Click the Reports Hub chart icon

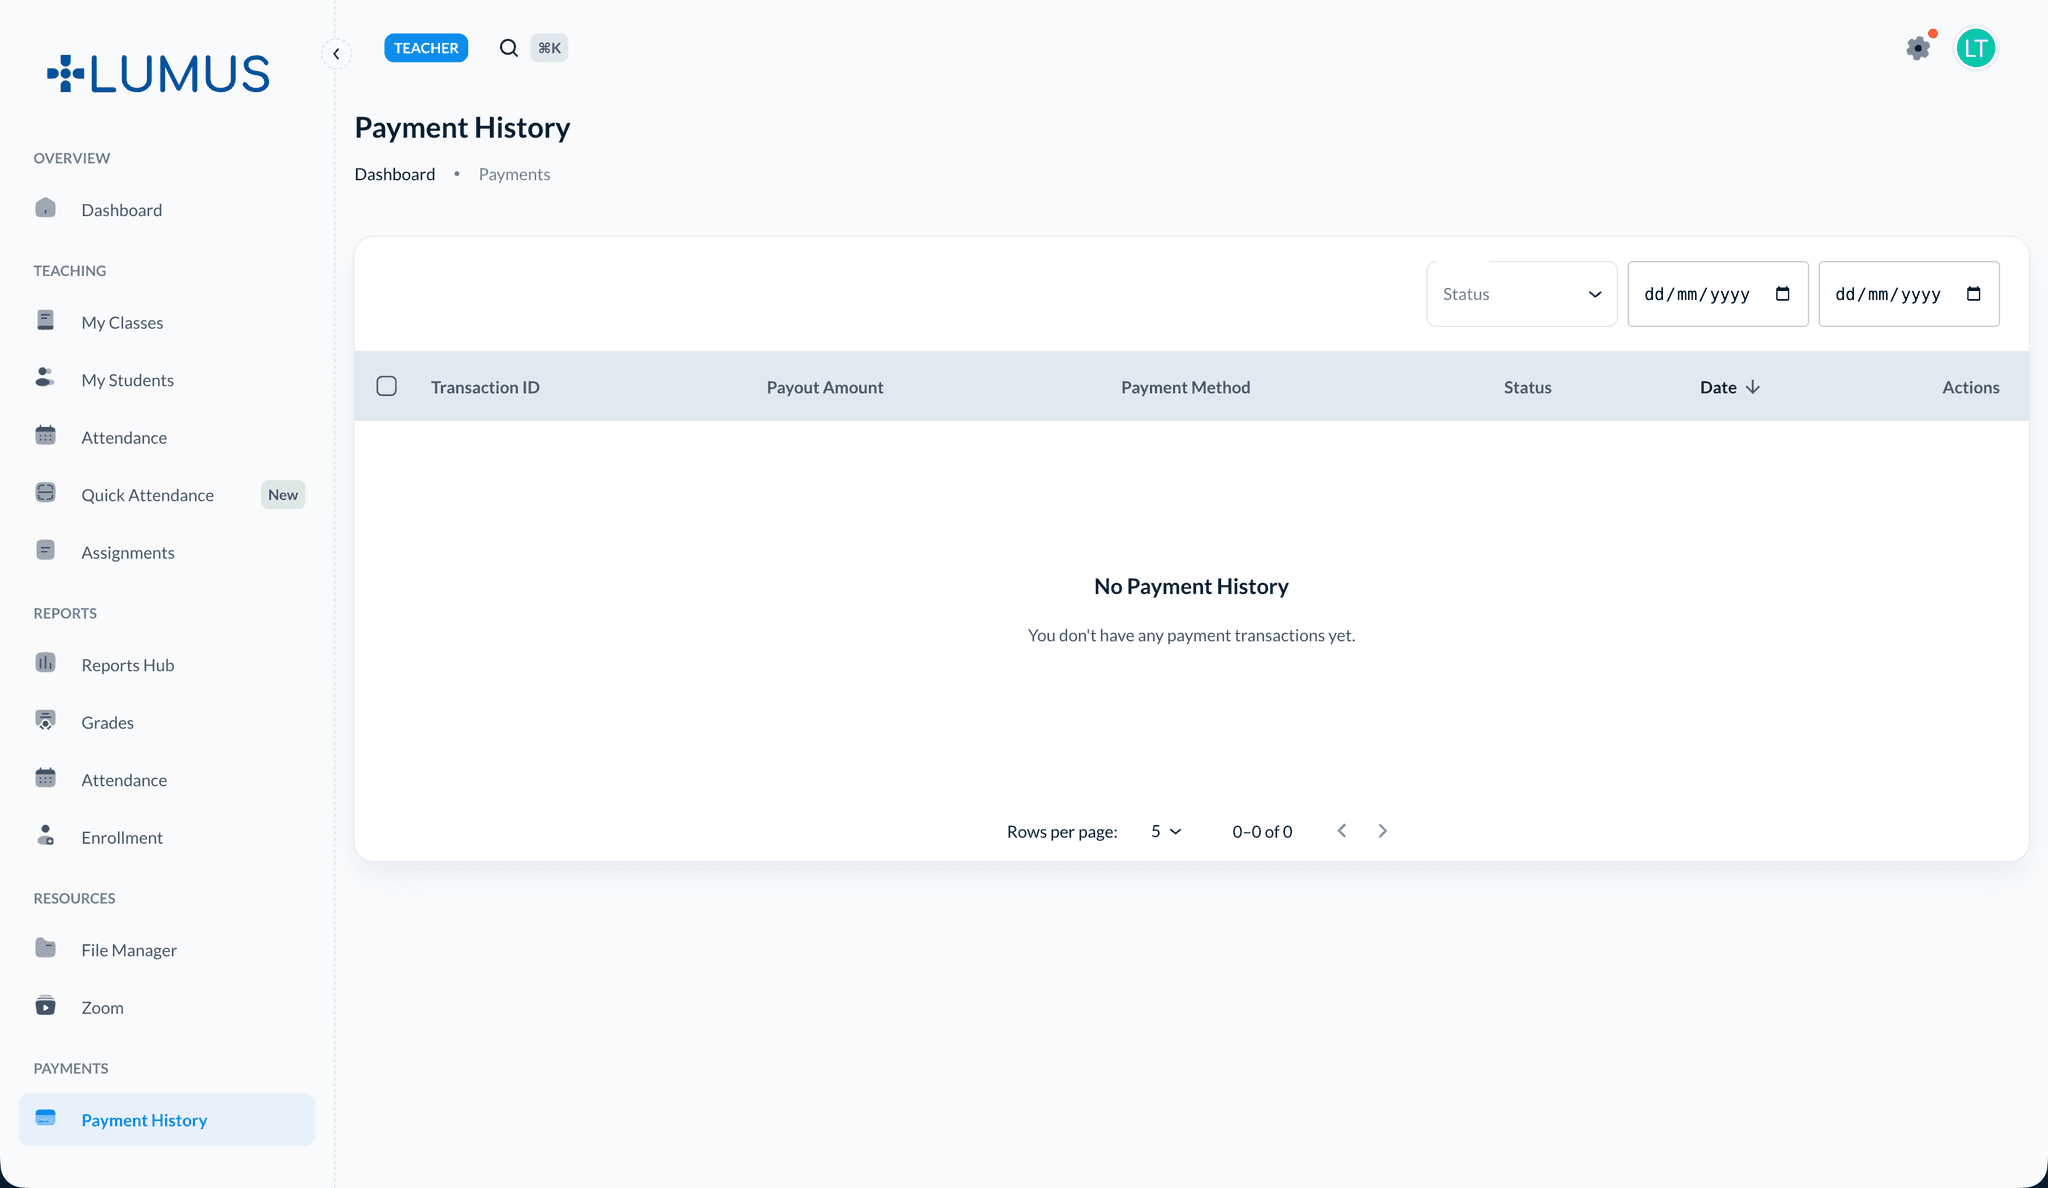(x=45, y=662)
